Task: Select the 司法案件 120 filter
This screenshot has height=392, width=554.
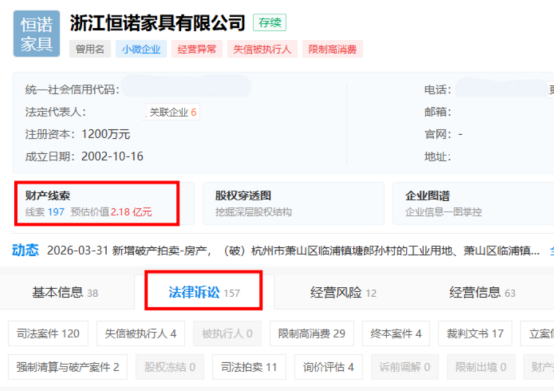Action: 48,333
